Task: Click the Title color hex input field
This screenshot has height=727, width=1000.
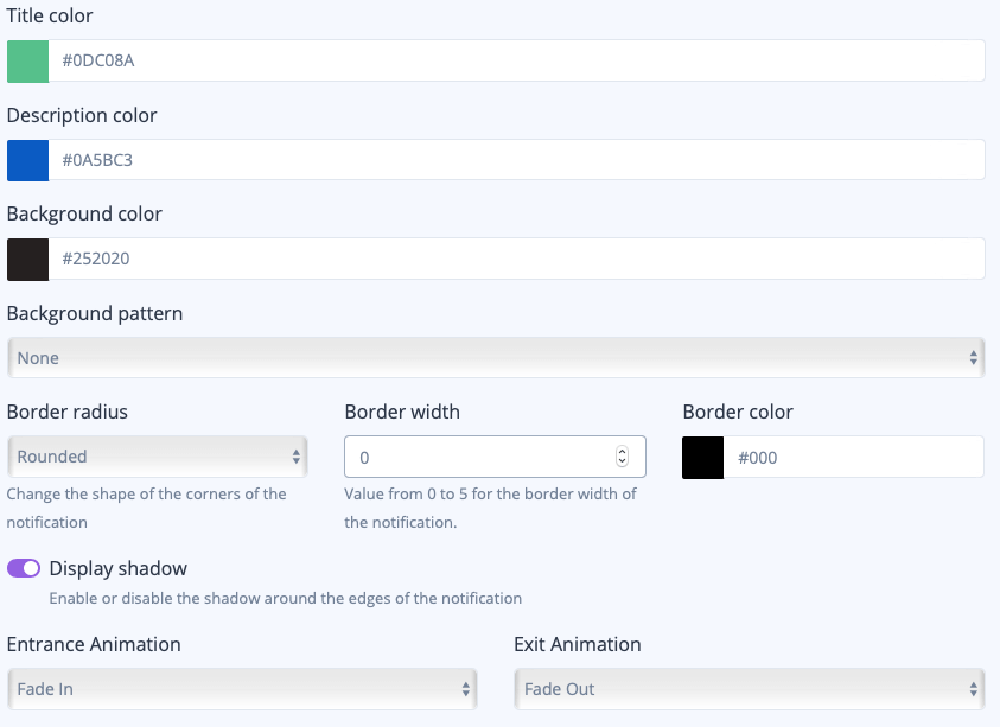Action: tap(400, 61)
